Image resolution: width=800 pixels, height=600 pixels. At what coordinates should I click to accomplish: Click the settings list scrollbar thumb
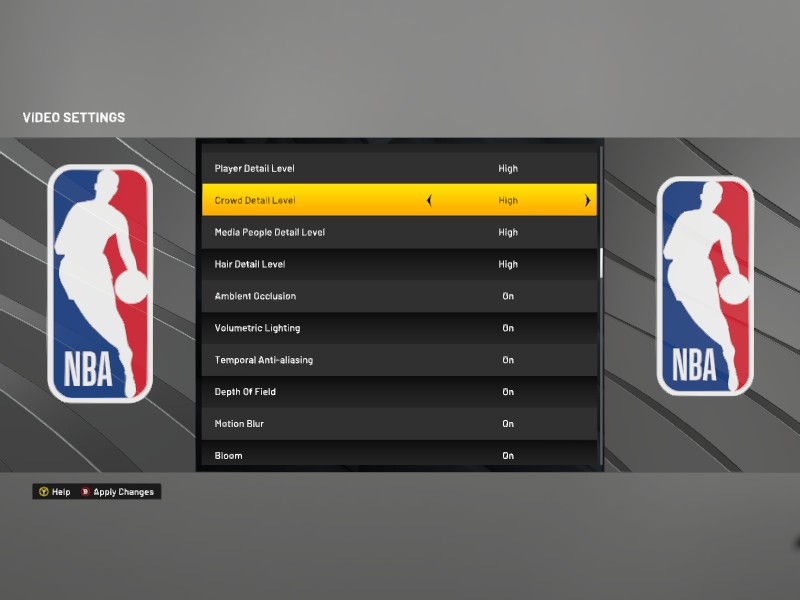601,263
